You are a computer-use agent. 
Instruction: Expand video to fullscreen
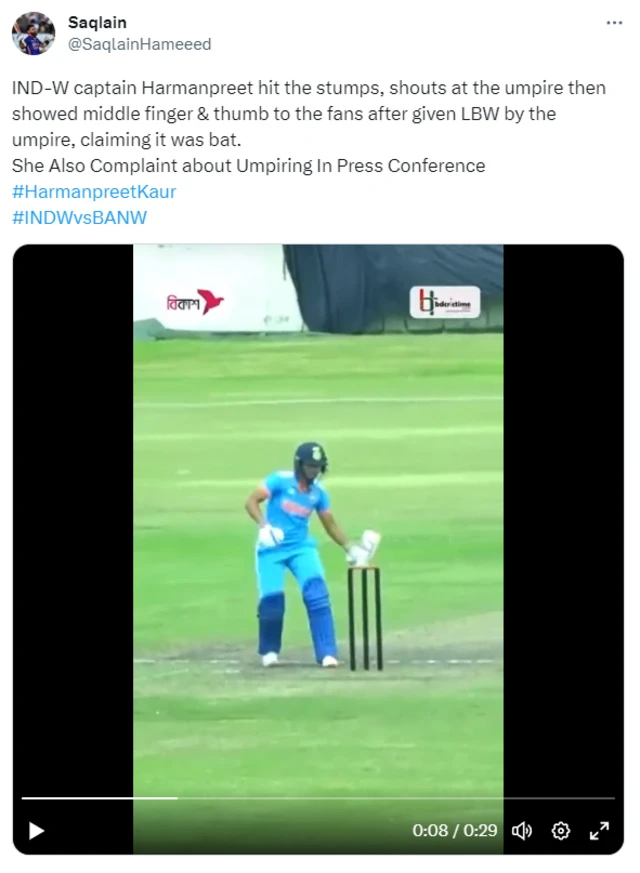(599, 831)
